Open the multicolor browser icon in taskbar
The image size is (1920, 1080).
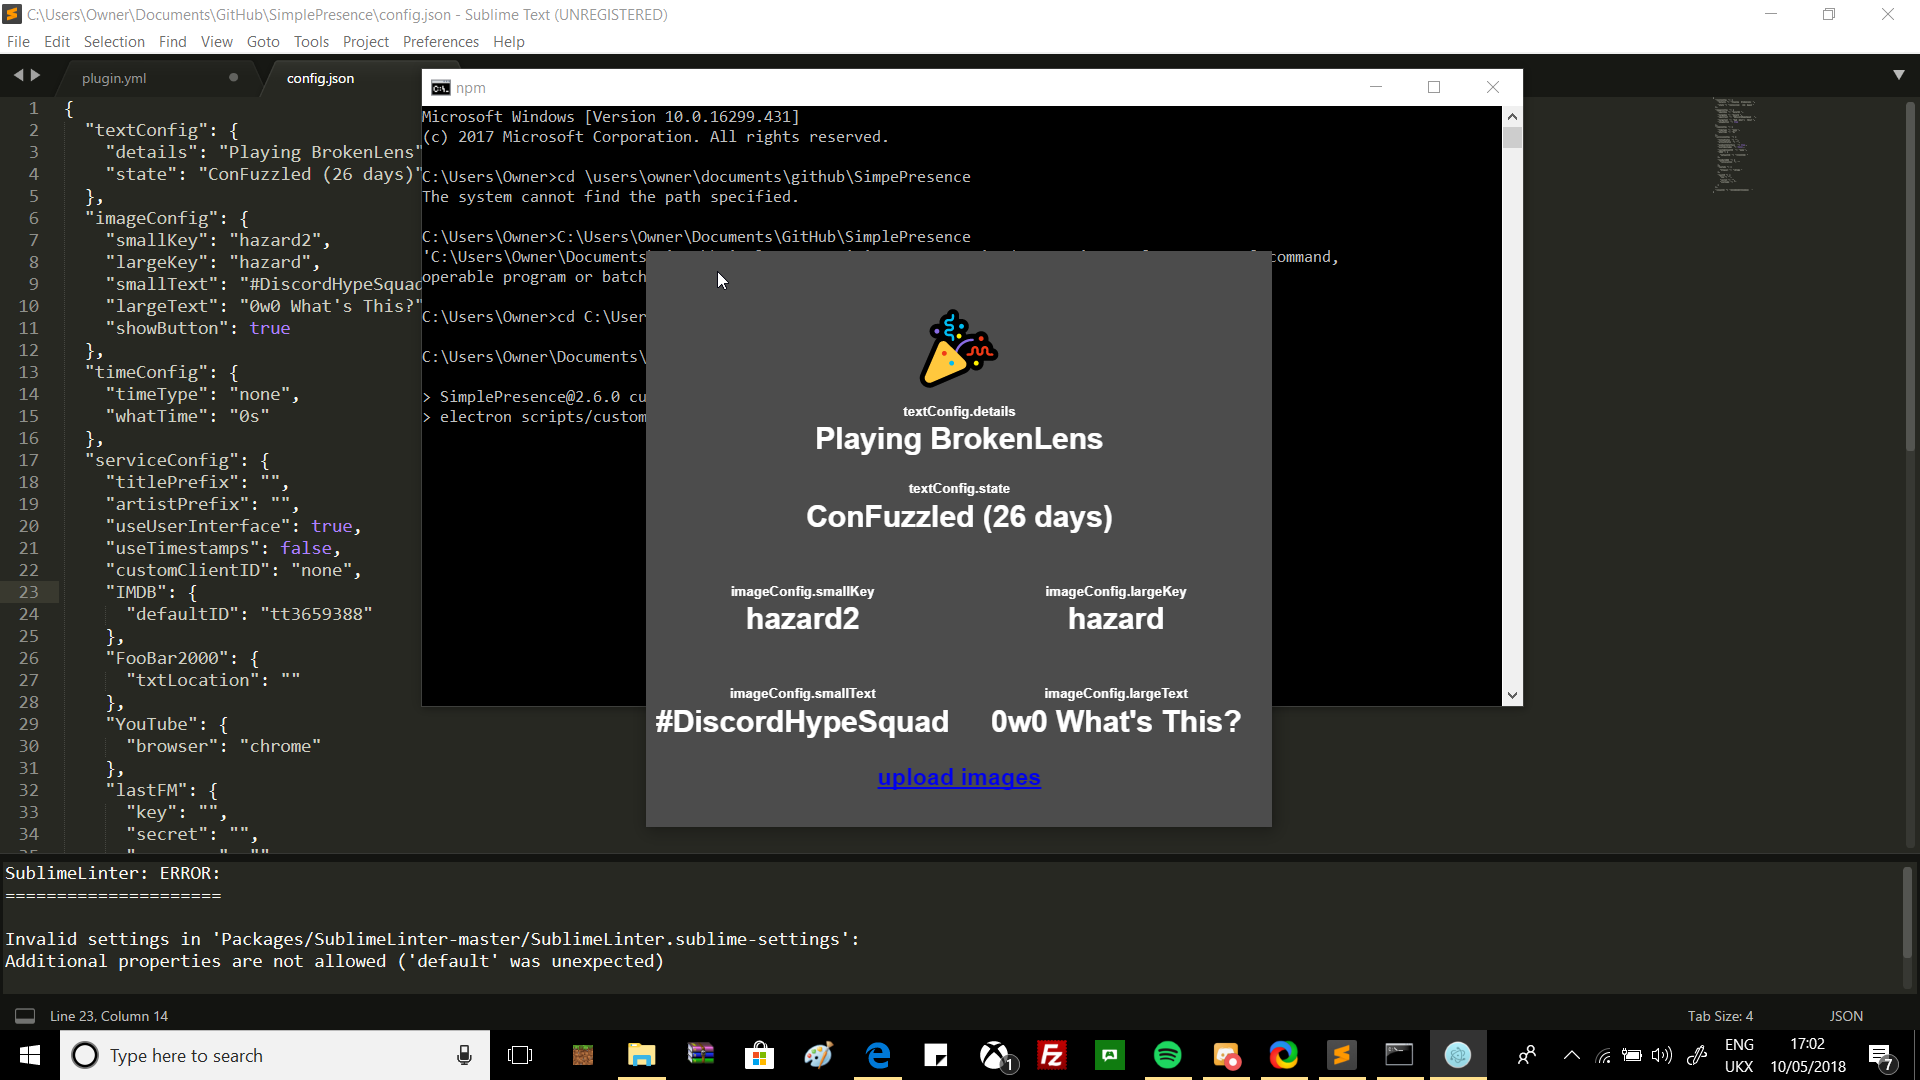tap(1284, 1055)
